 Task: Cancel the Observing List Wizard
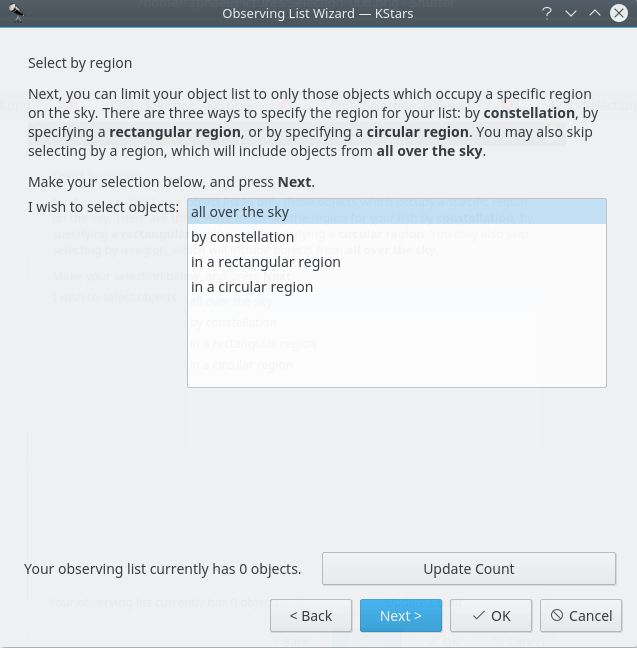pos(581,616)
